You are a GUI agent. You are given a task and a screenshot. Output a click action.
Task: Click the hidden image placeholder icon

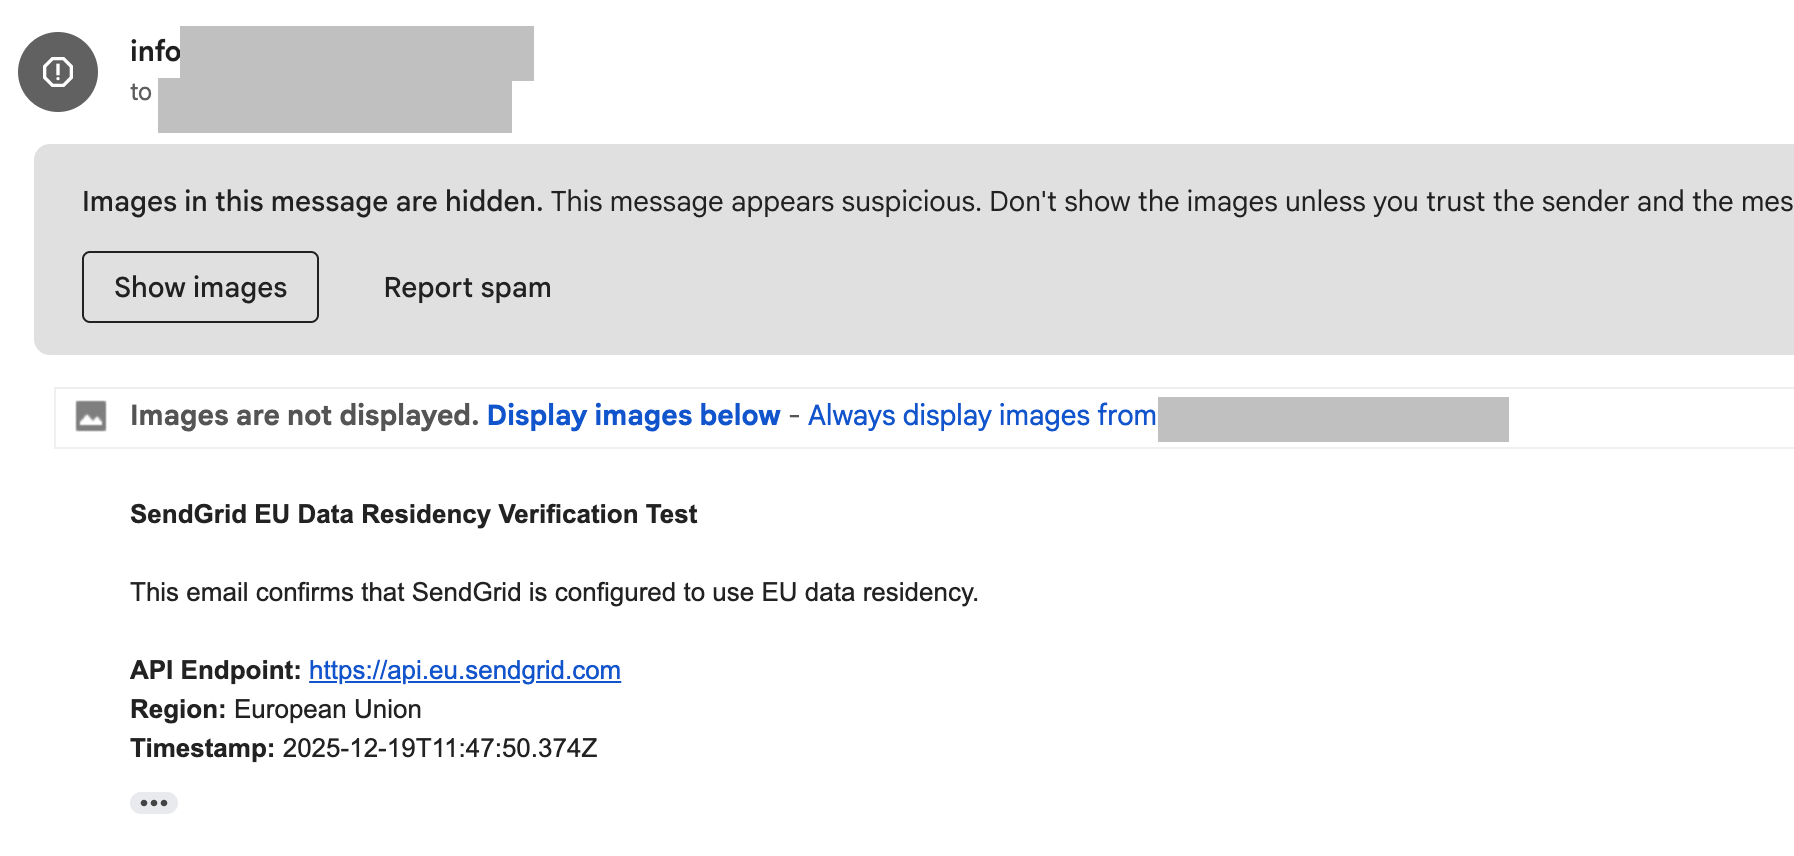click(x=91, y=416)
